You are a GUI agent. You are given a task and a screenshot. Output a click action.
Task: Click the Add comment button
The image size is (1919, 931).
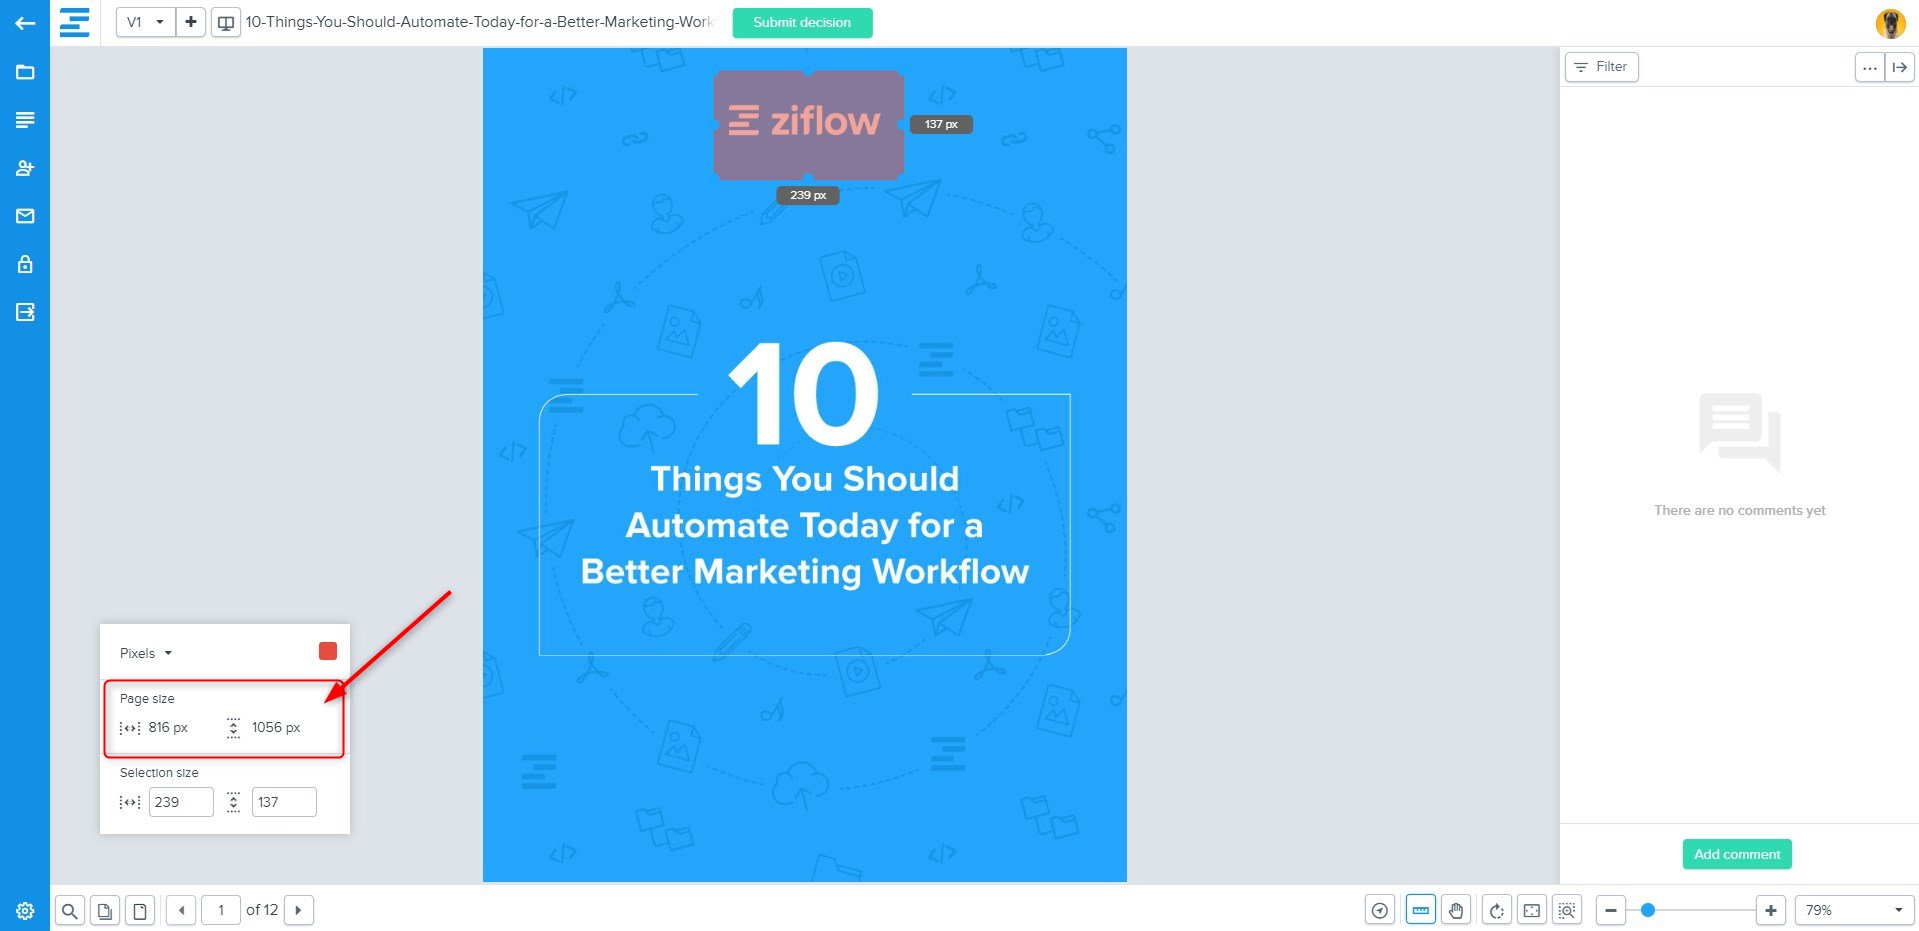tap(1737, 854)
